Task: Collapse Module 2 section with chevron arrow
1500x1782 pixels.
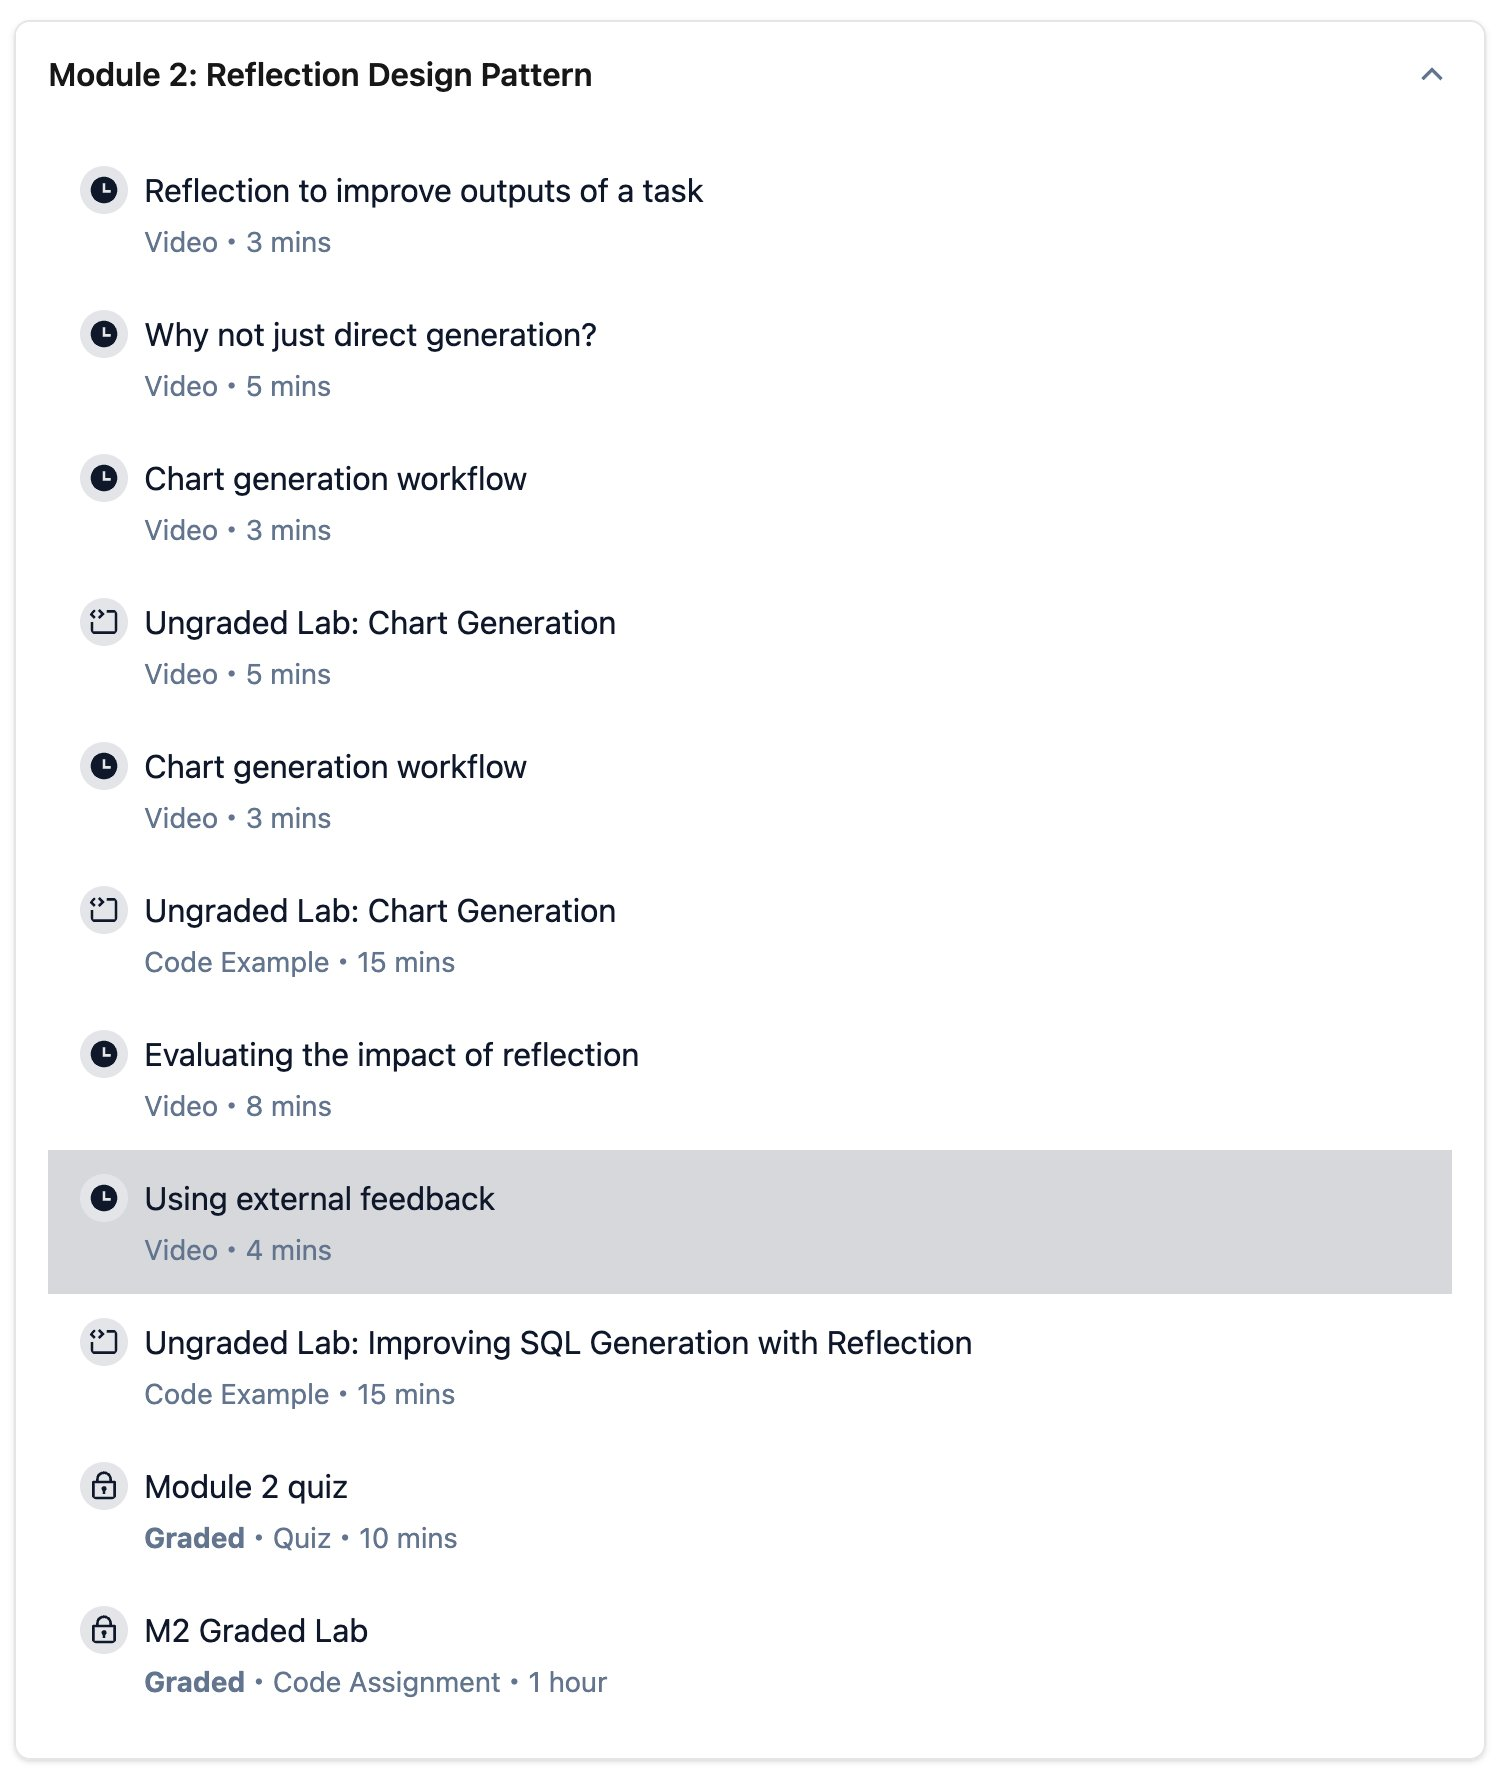Action: (x=1431, y=75)
